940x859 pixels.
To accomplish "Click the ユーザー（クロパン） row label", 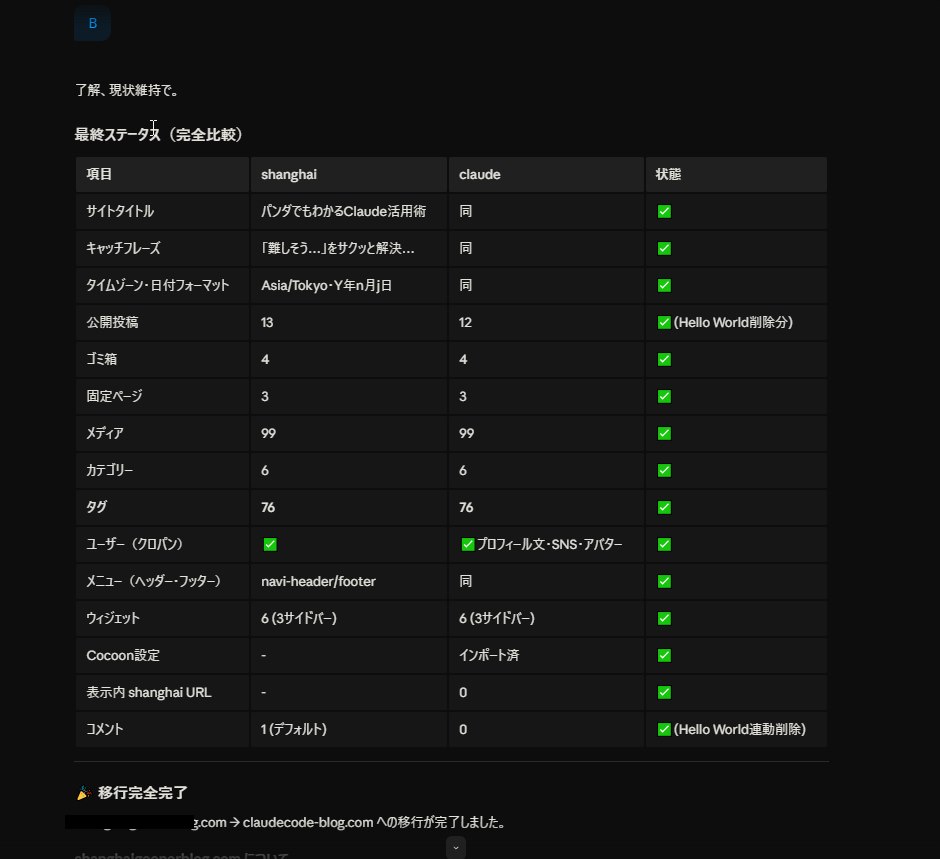I will coord(134,544).
